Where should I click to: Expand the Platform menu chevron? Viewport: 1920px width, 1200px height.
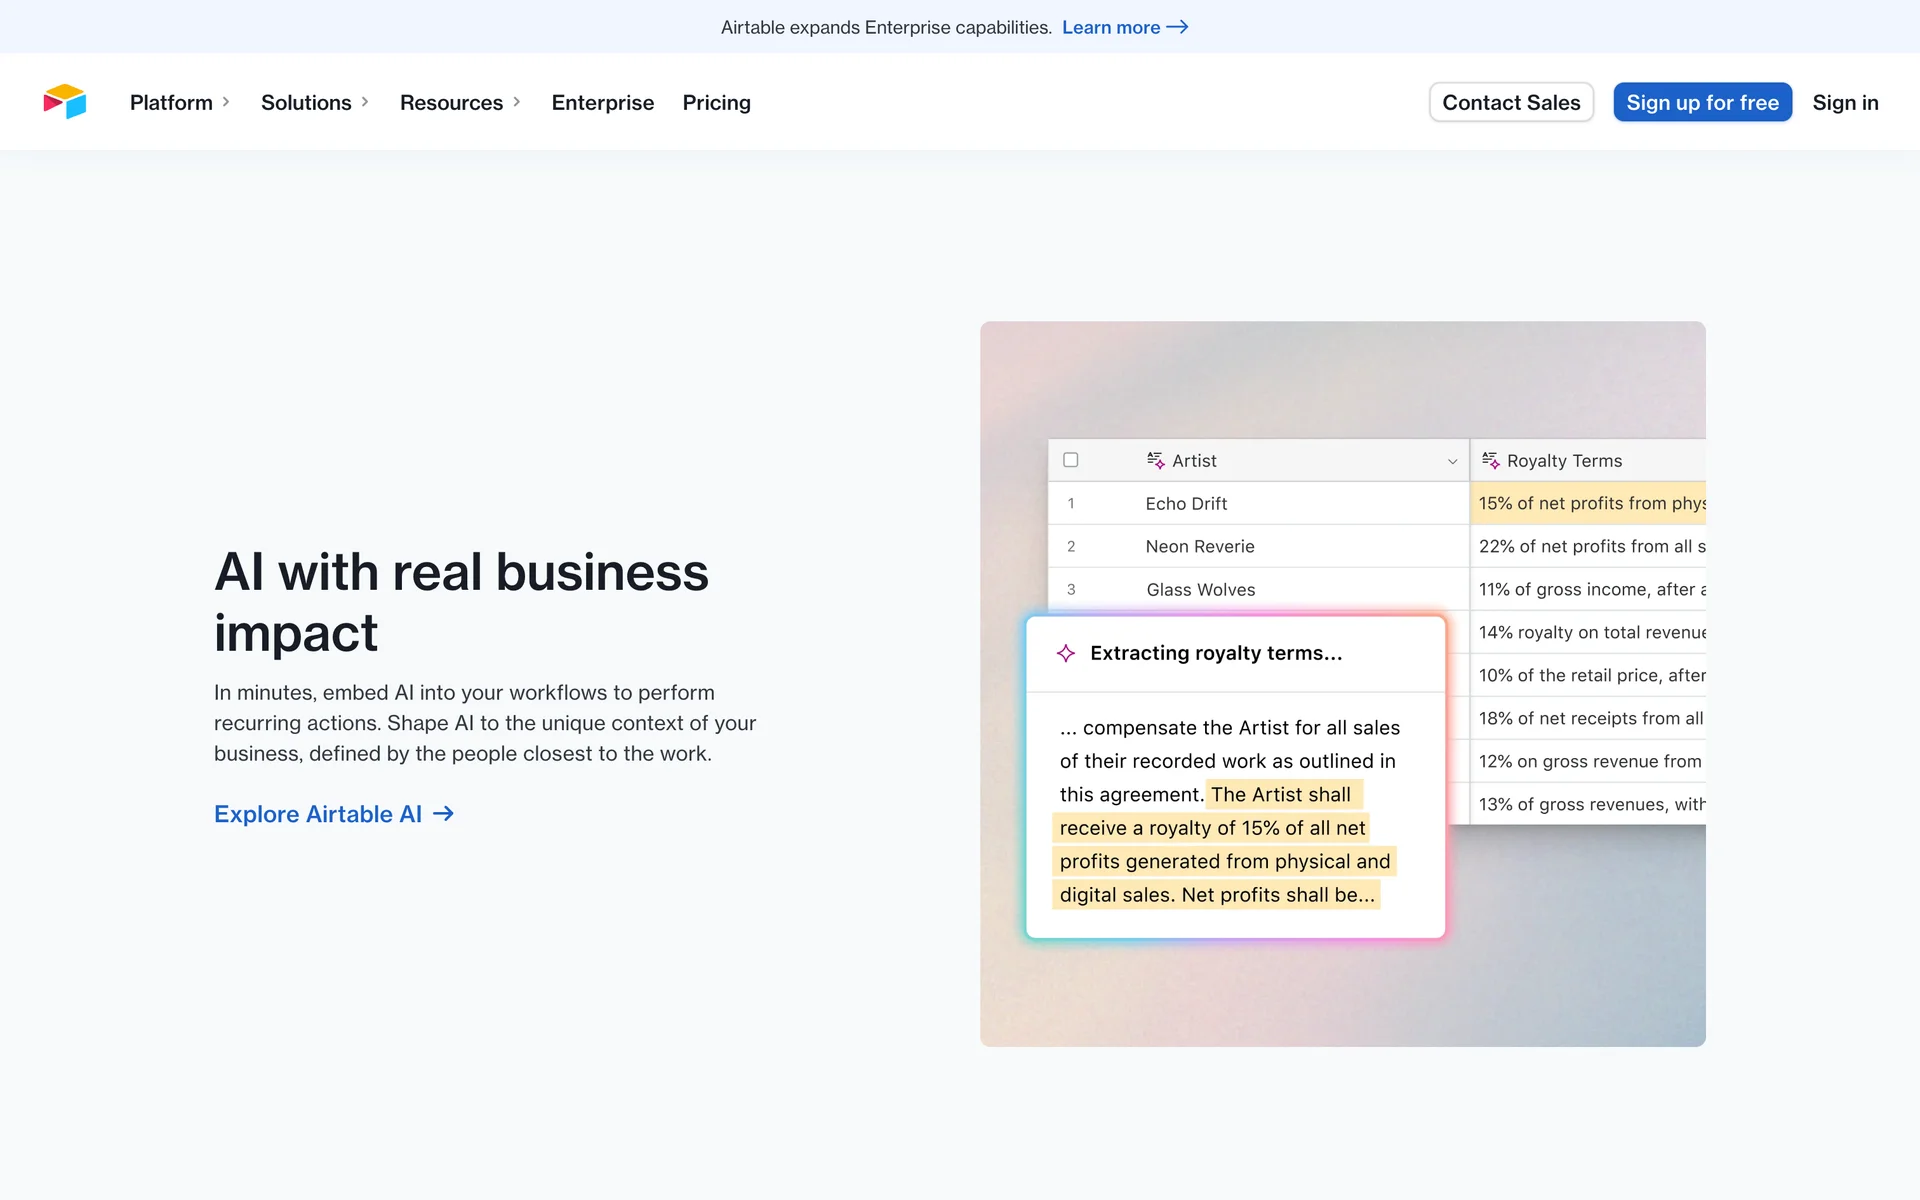[x=226, y=102]
